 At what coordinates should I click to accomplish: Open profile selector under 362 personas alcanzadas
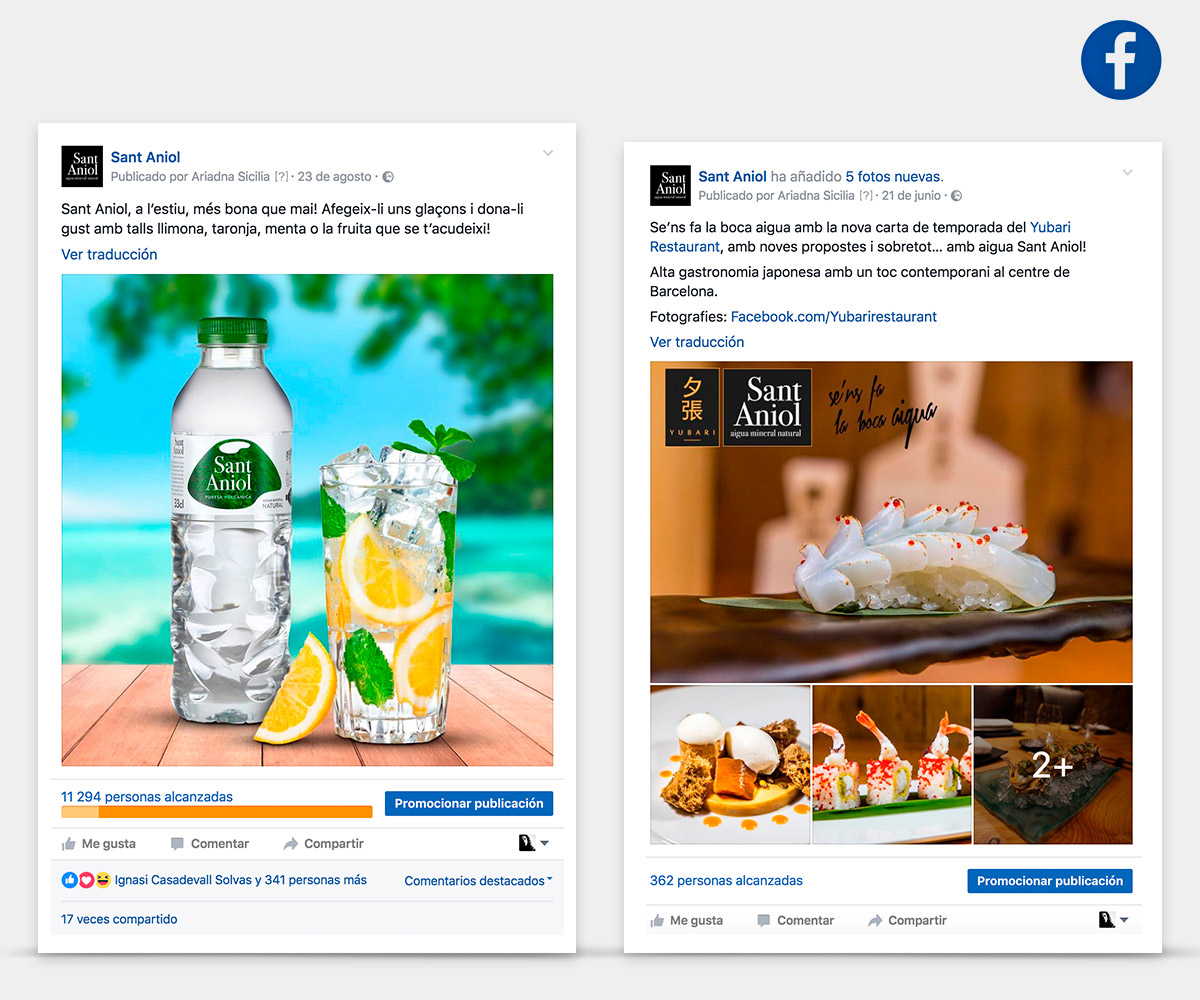[x=1113, y=920]
